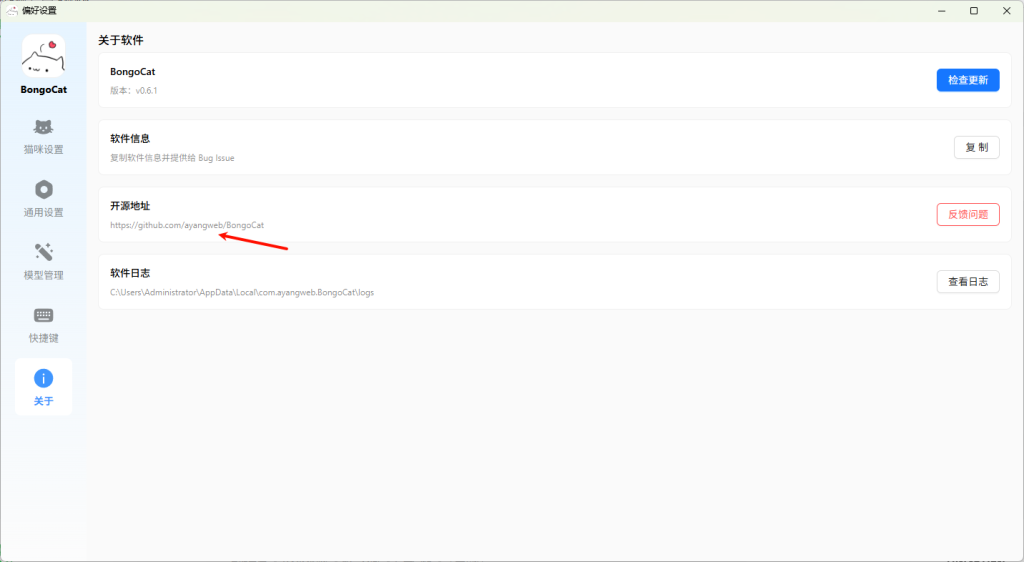Click the 版本 v0.6.1 version text
This screenshot has width=1024, height=562.
[134, 91]
